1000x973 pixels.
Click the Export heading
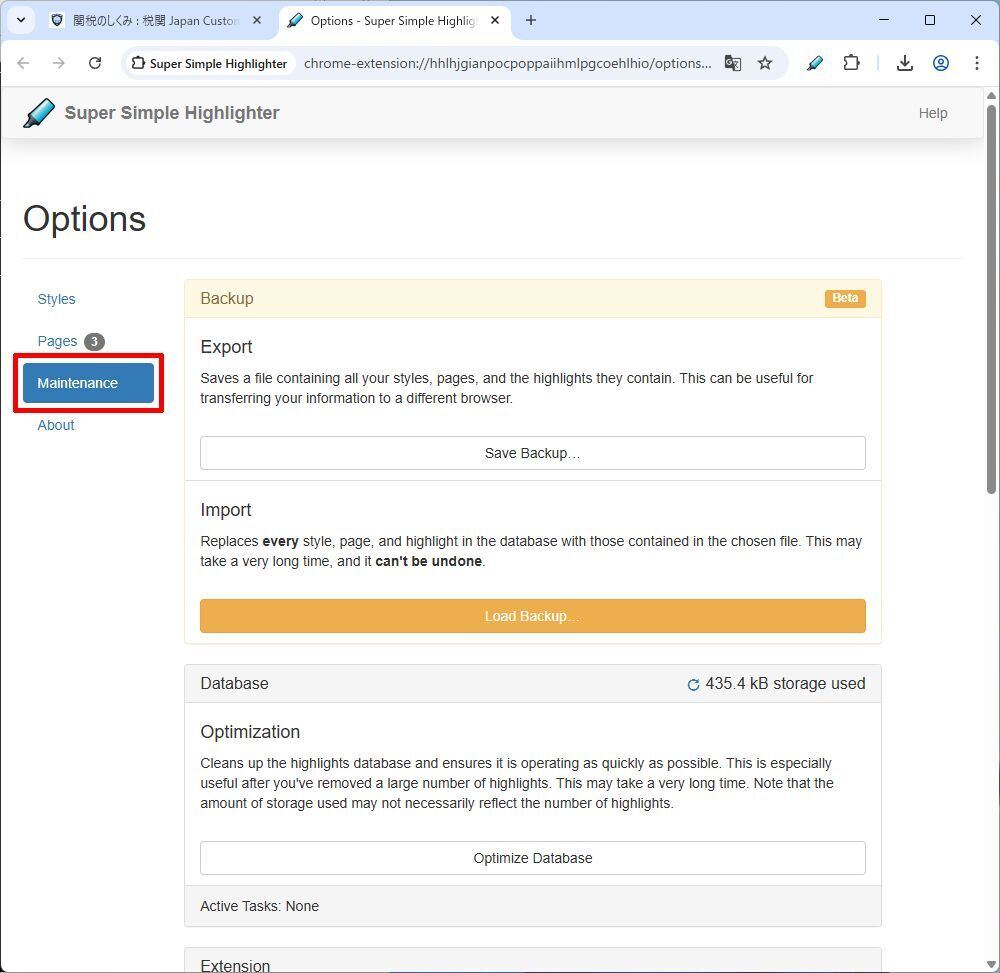[226, 347]
